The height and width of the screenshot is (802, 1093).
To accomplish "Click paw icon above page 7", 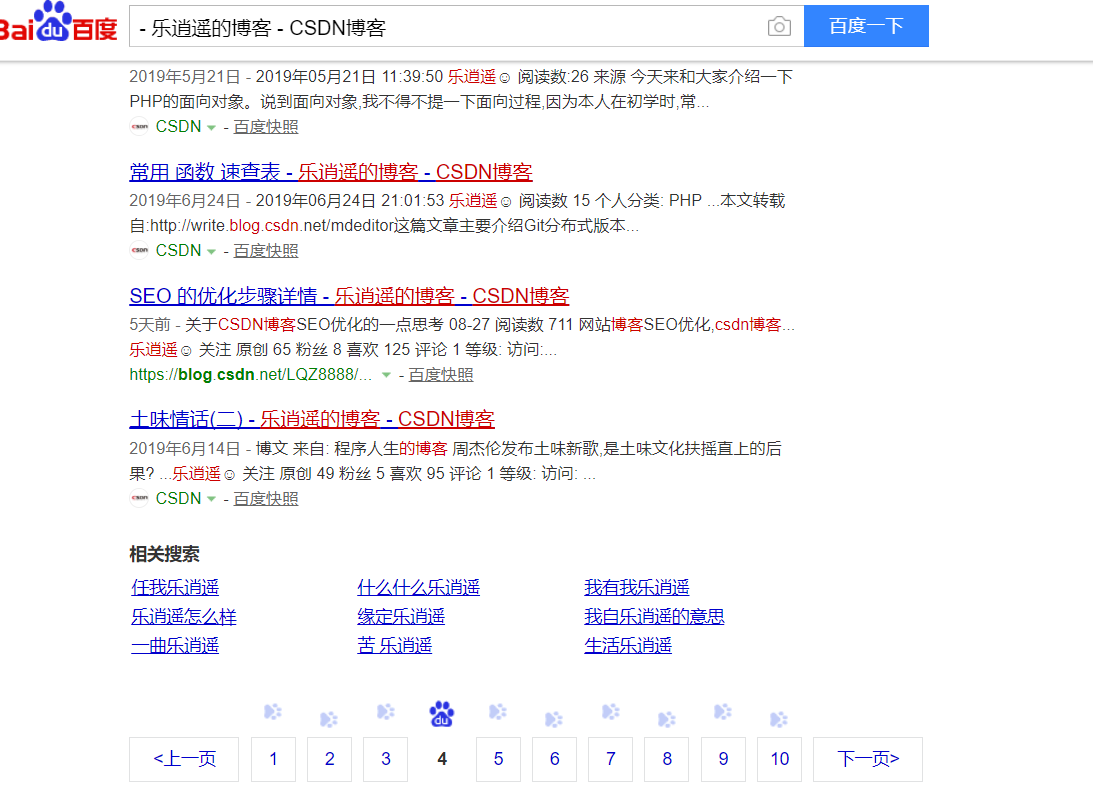I will click(611, 711).
